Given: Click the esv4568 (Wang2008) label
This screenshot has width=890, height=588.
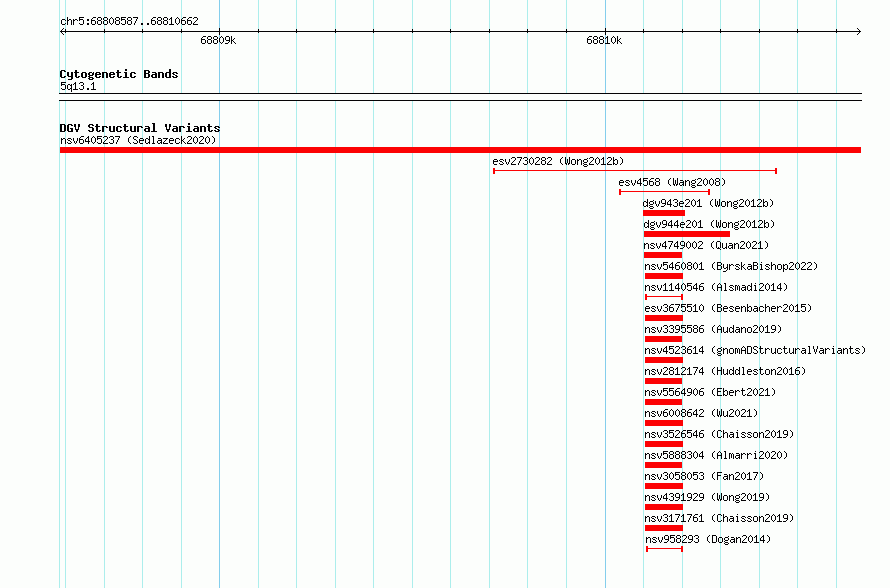Looking at the screenshot, I should pos(672,182).
